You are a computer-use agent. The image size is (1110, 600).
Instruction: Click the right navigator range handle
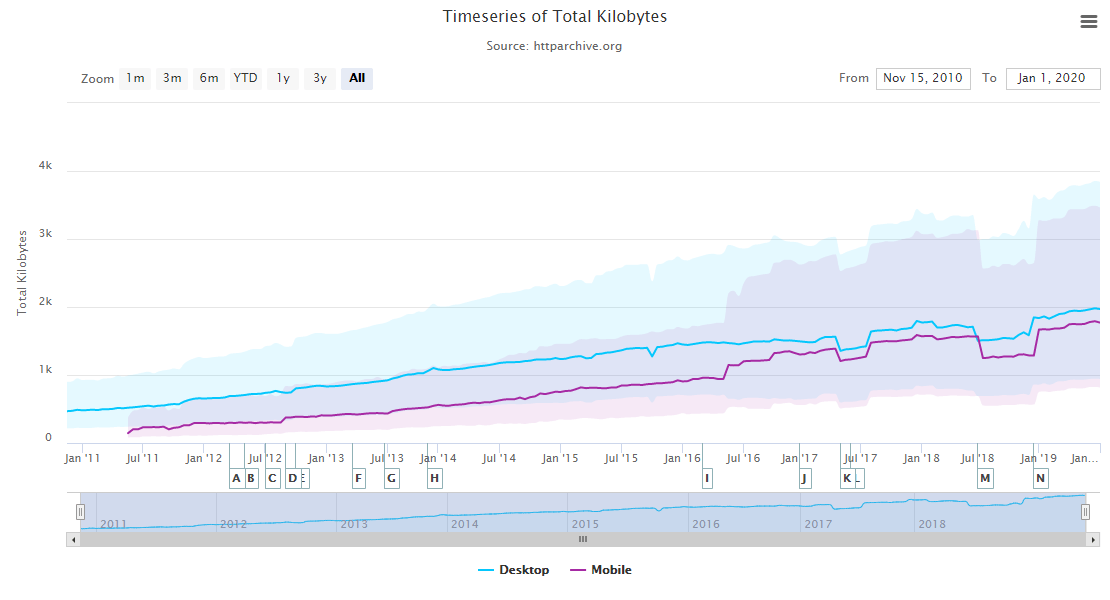point(1085,512)
